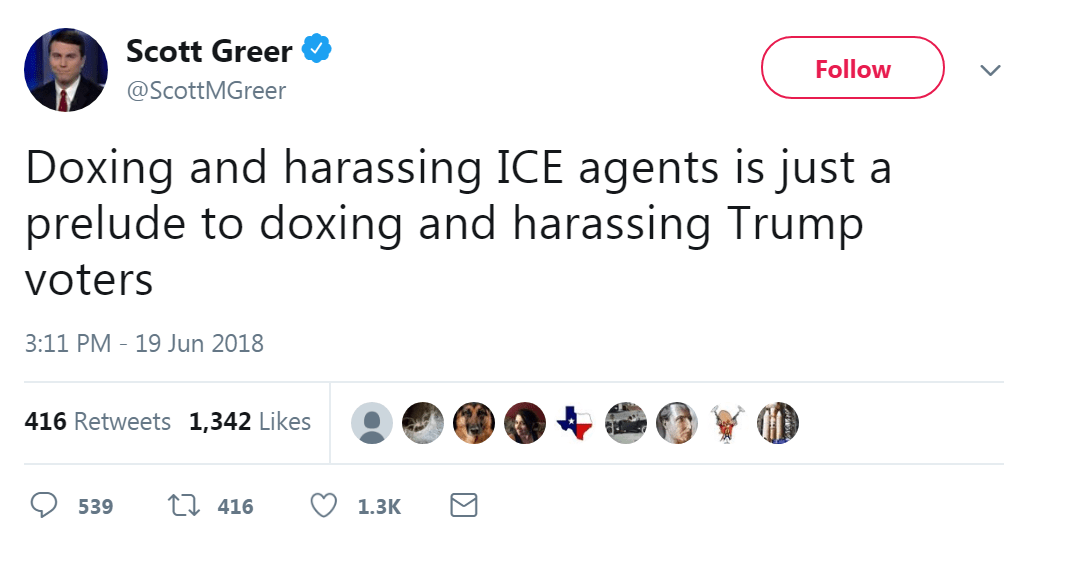1067x562 pixels.
Task: View the 416 Retweets list
Action: [97, 422]
